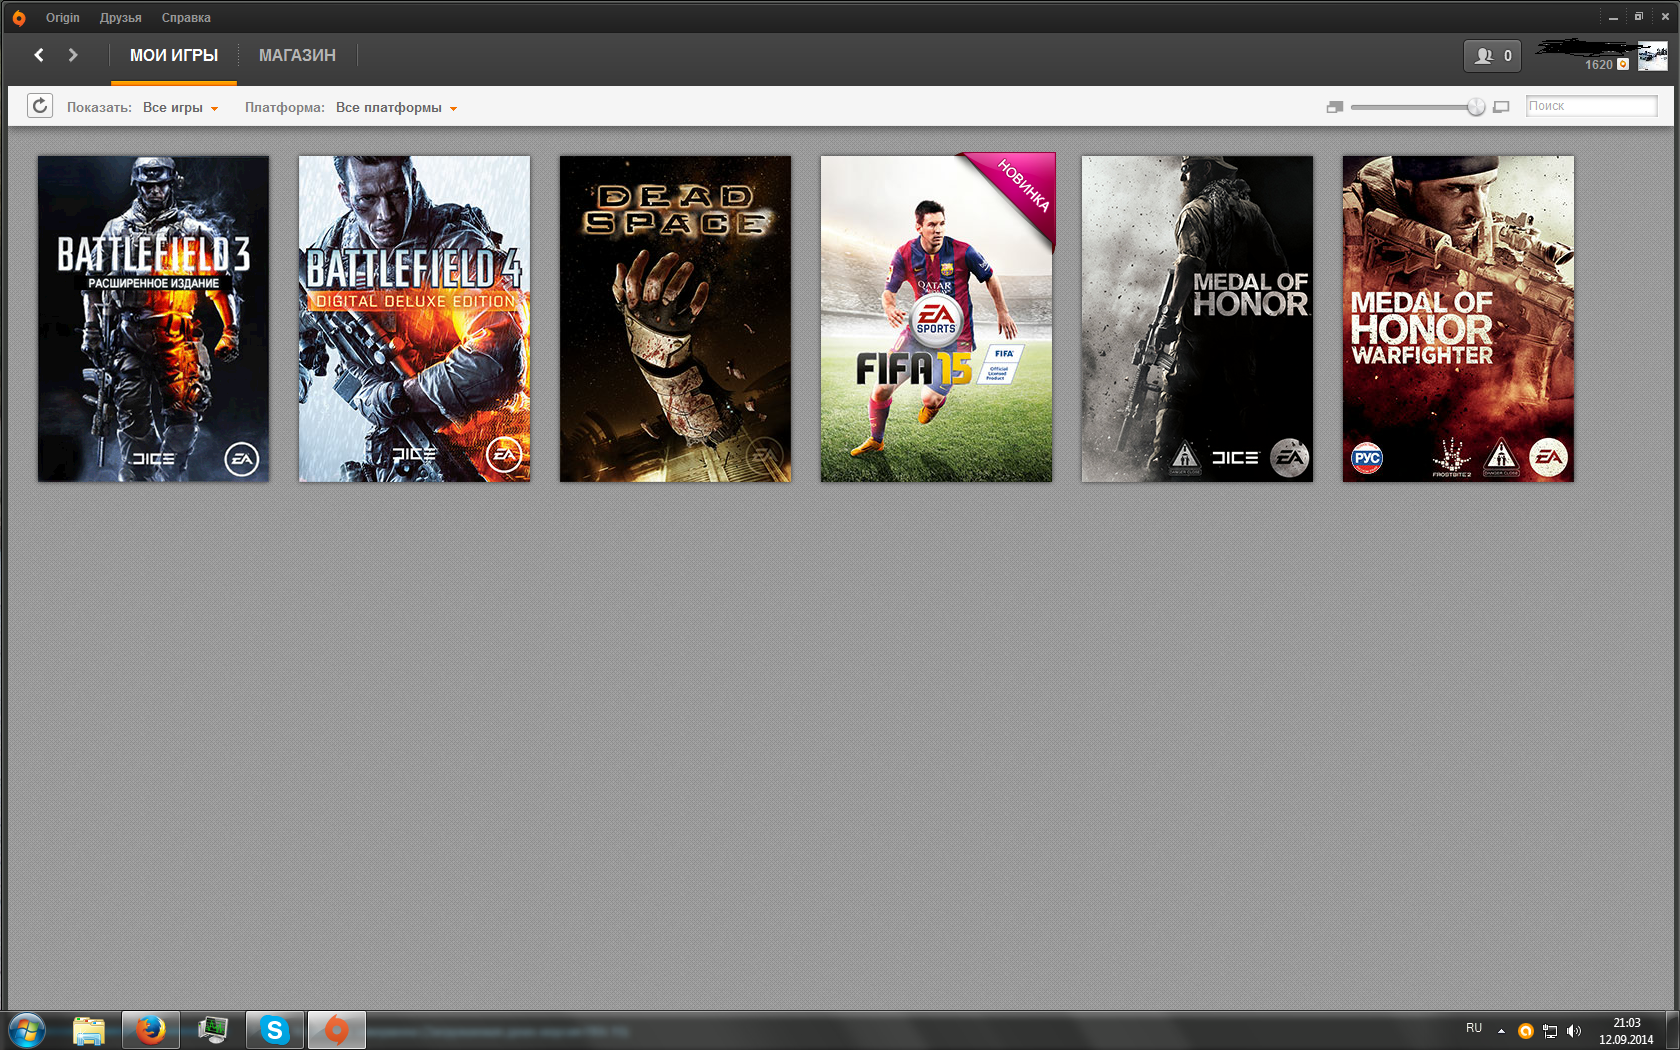The image size is (1680, 1050).
Task: Select the Battlefield 3 game cover
Action: (x=153, y=318)
